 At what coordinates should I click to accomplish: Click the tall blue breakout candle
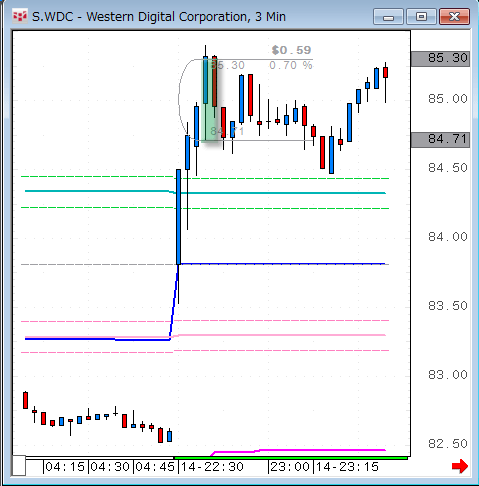click(x=179, y=217)
